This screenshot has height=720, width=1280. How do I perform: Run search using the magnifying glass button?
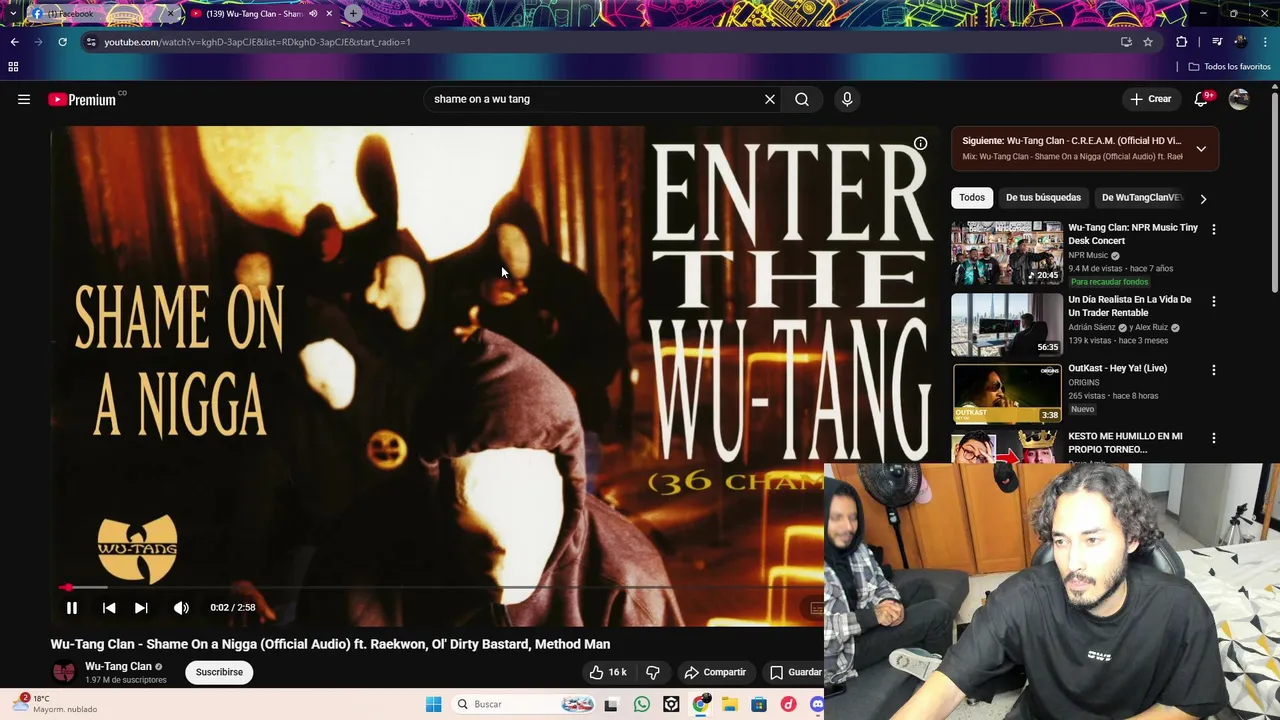[802, 99]
